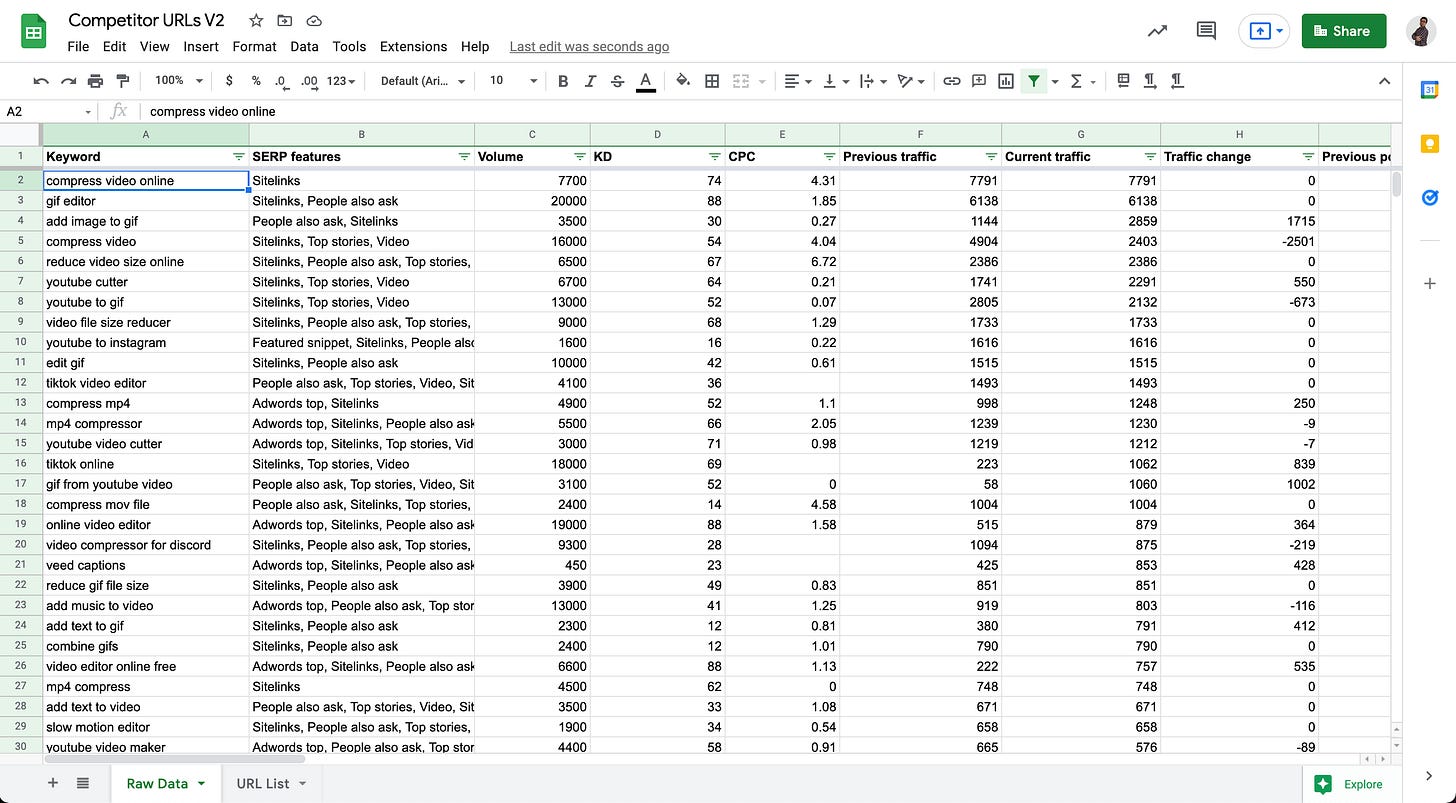Toggle the green filter funnel button
The height and width of the screenshot is (803, 1456).
[x=1034, y=81]
